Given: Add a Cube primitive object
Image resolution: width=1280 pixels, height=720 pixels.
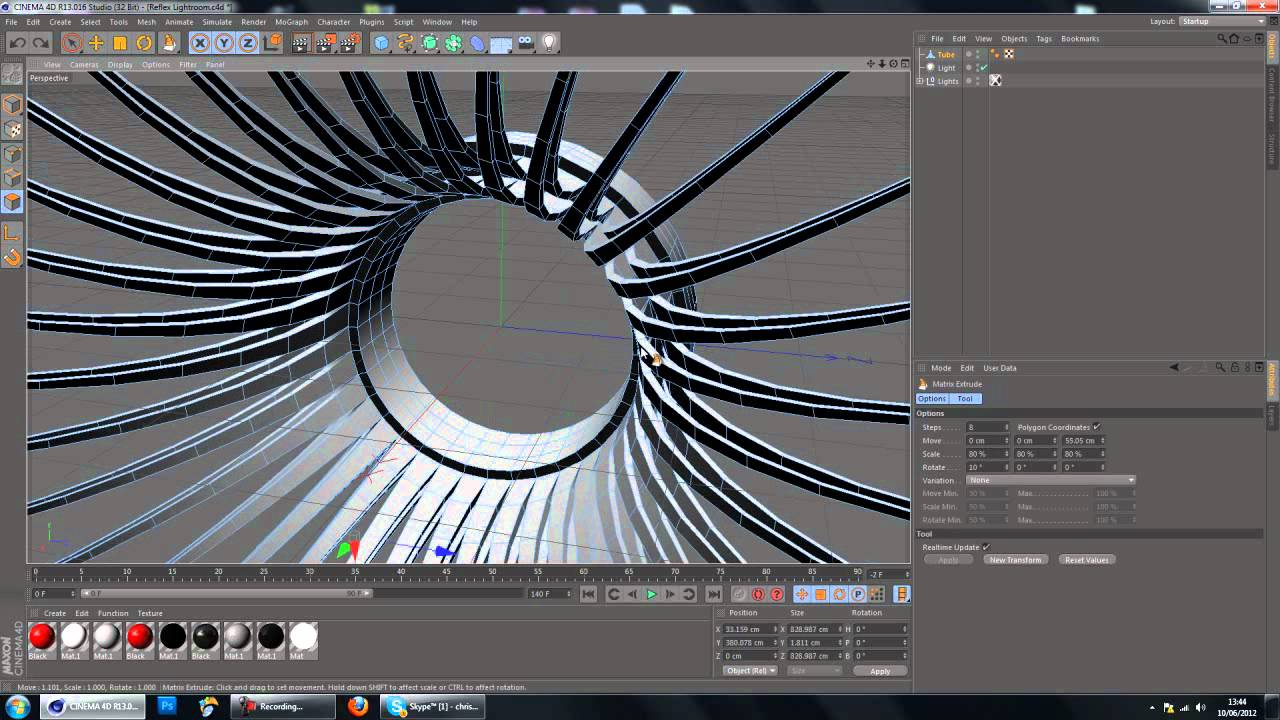Looking at the screenshot, I should point(381,43).
